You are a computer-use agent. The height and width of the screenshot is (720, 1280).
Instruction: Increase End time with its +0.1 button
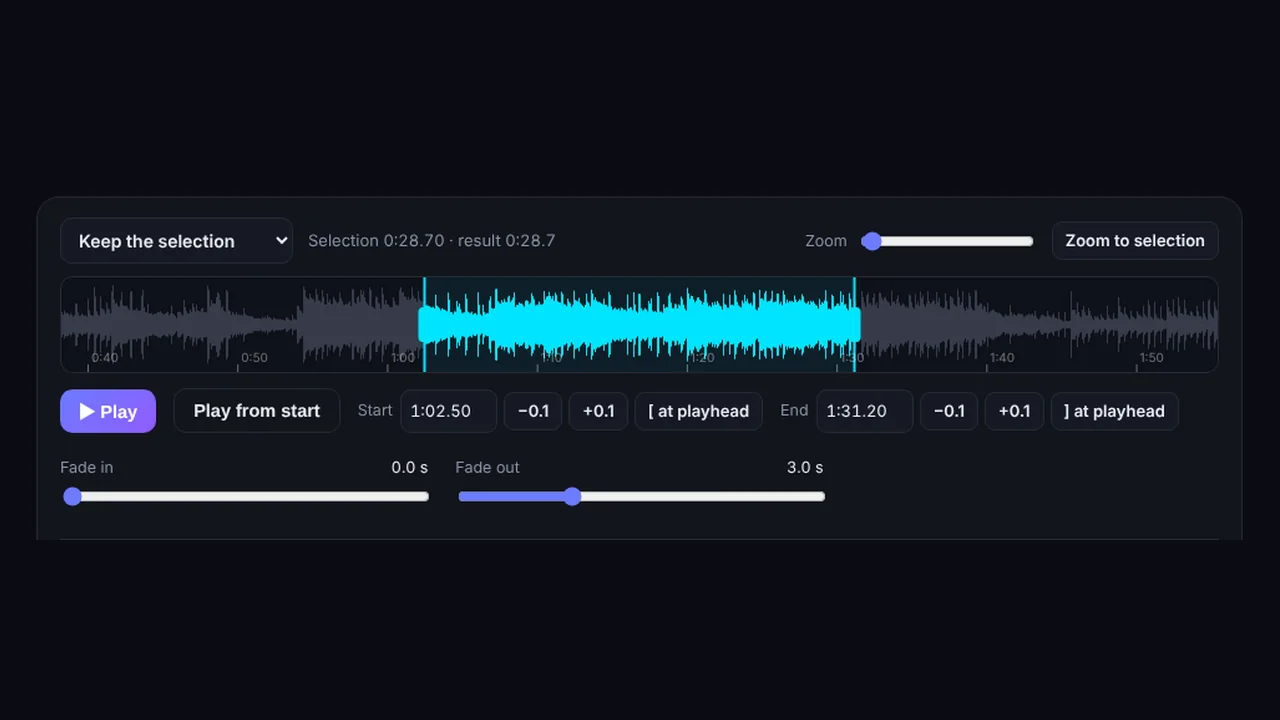pyautogui.click(x=1015, y=411)
